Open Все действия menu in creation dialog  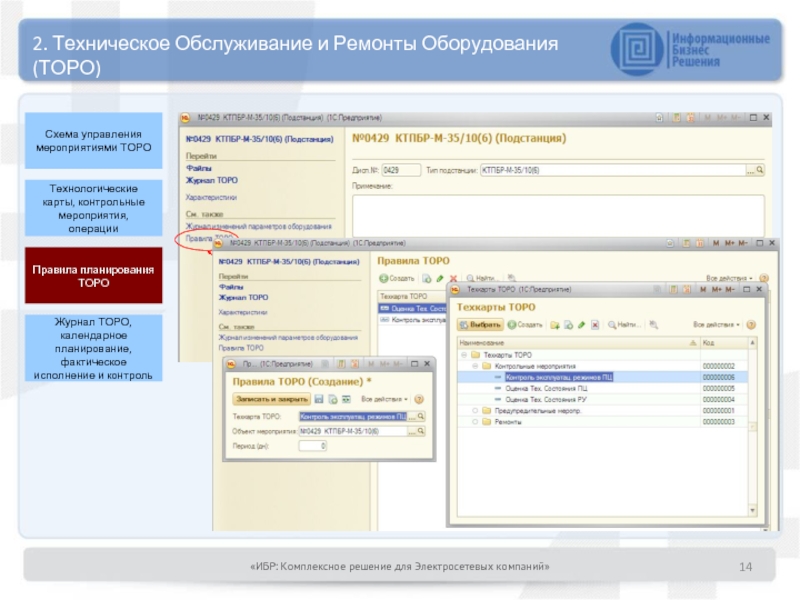[385, 398]
